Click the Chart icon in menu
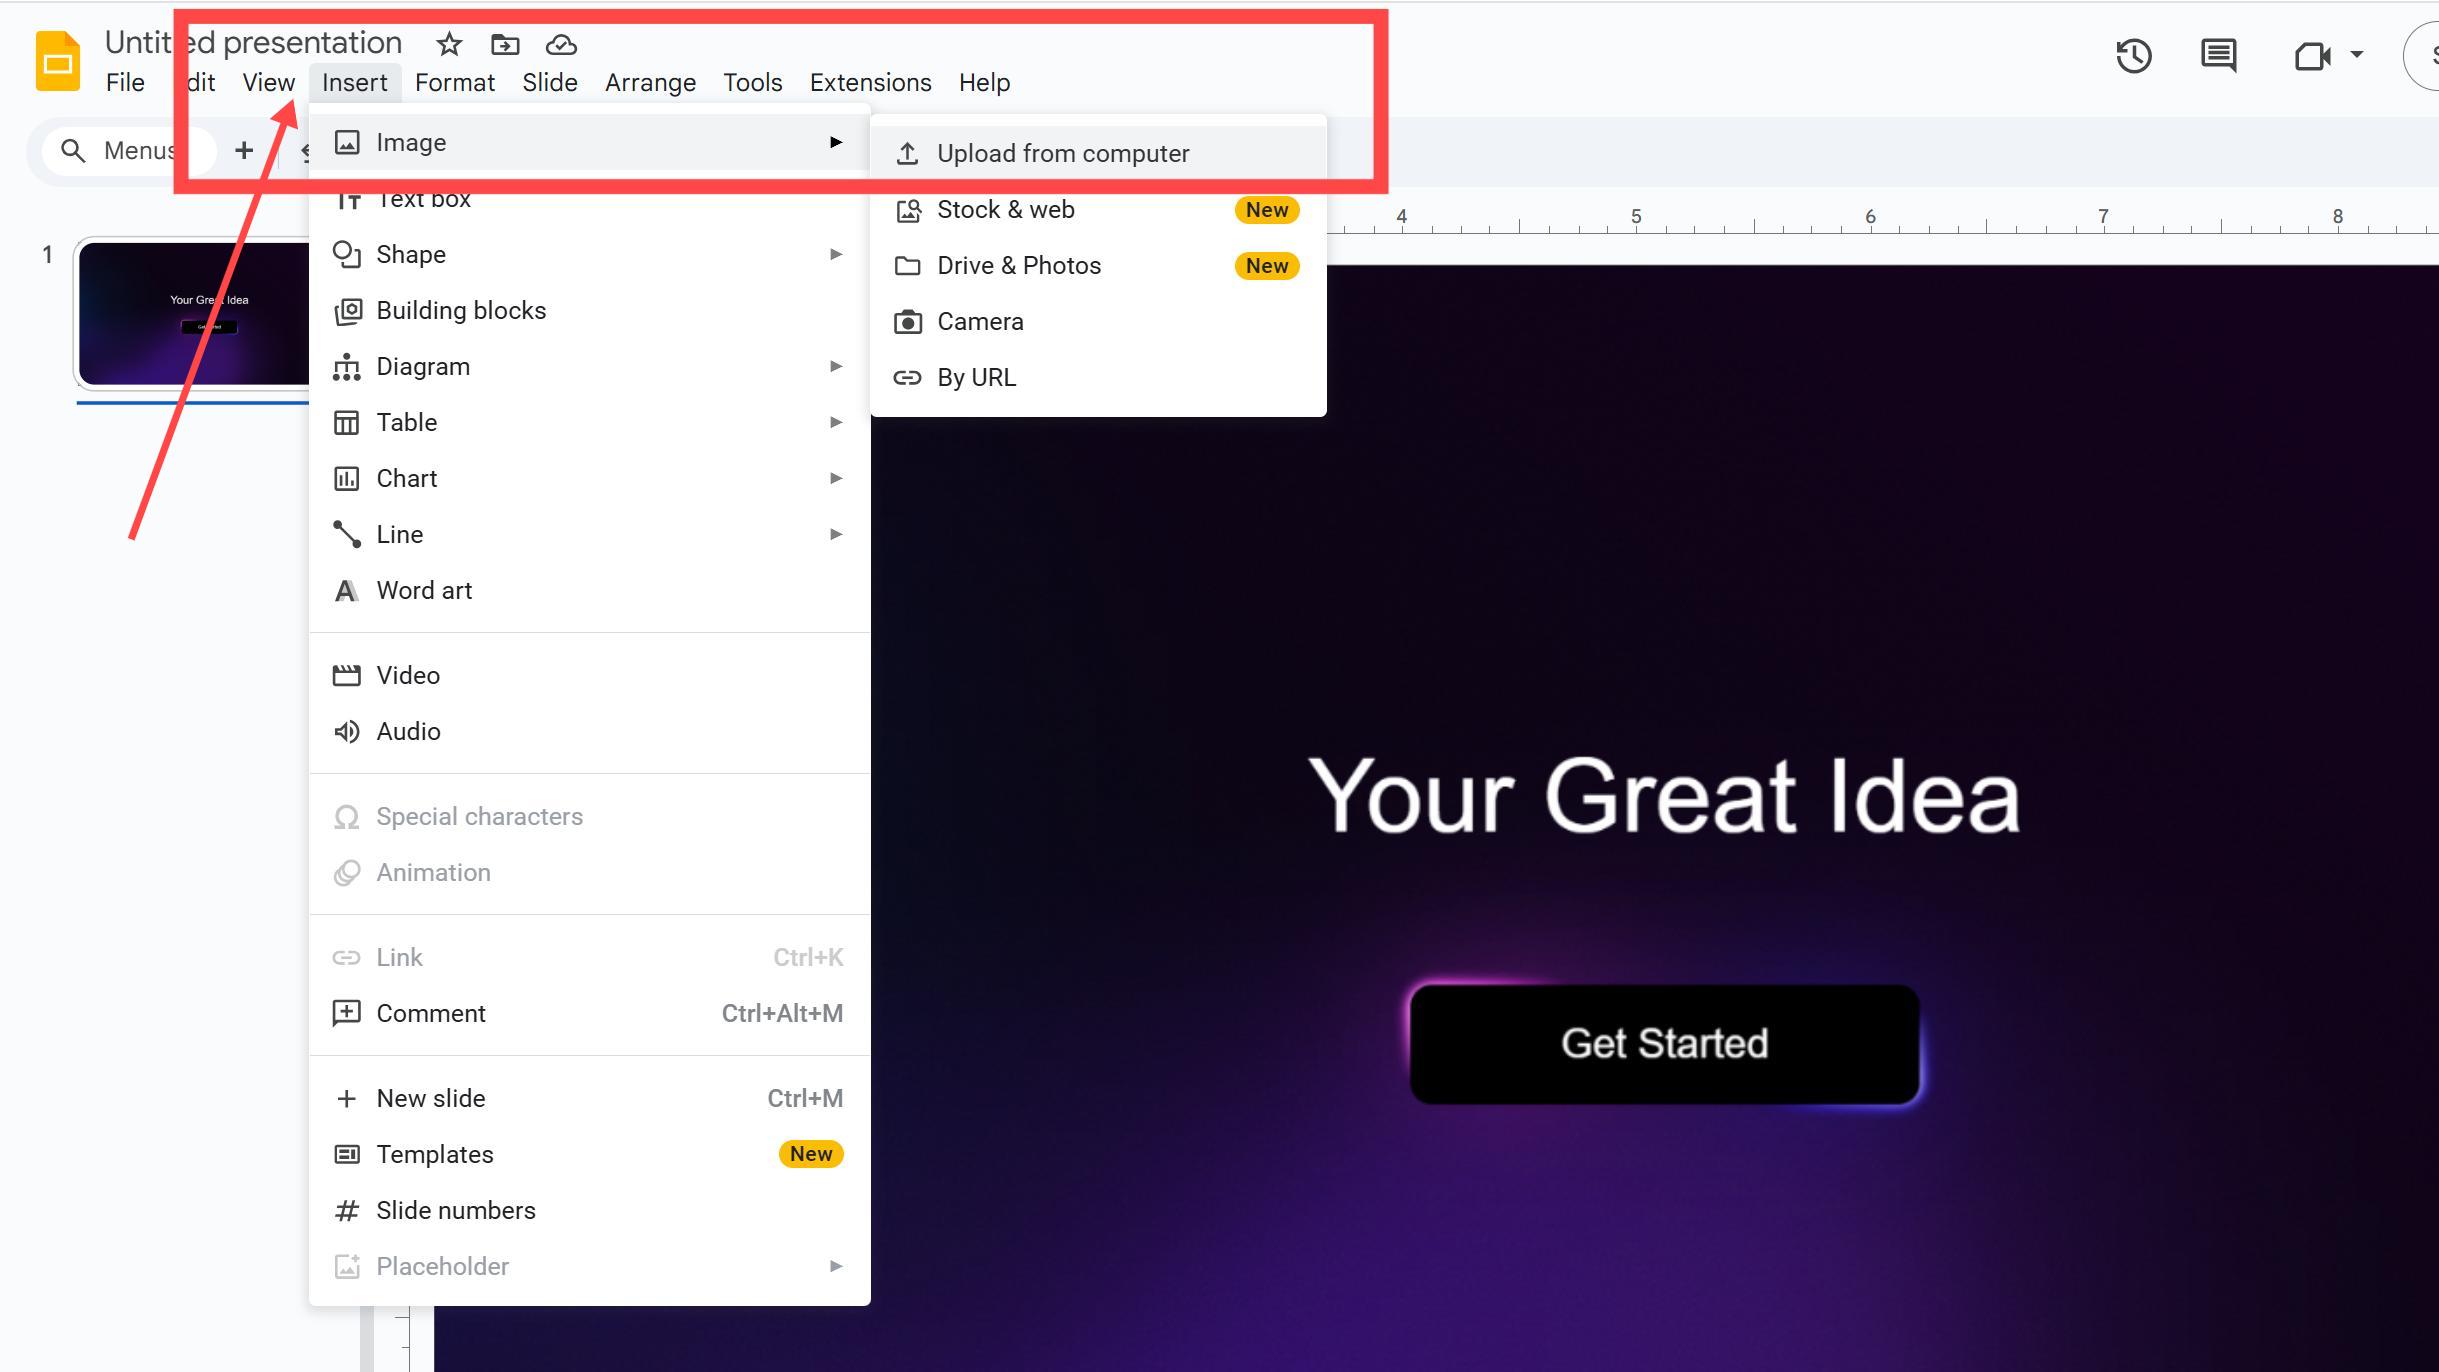The height and width of the screenshot is (1372, 2439). point(346,479)
